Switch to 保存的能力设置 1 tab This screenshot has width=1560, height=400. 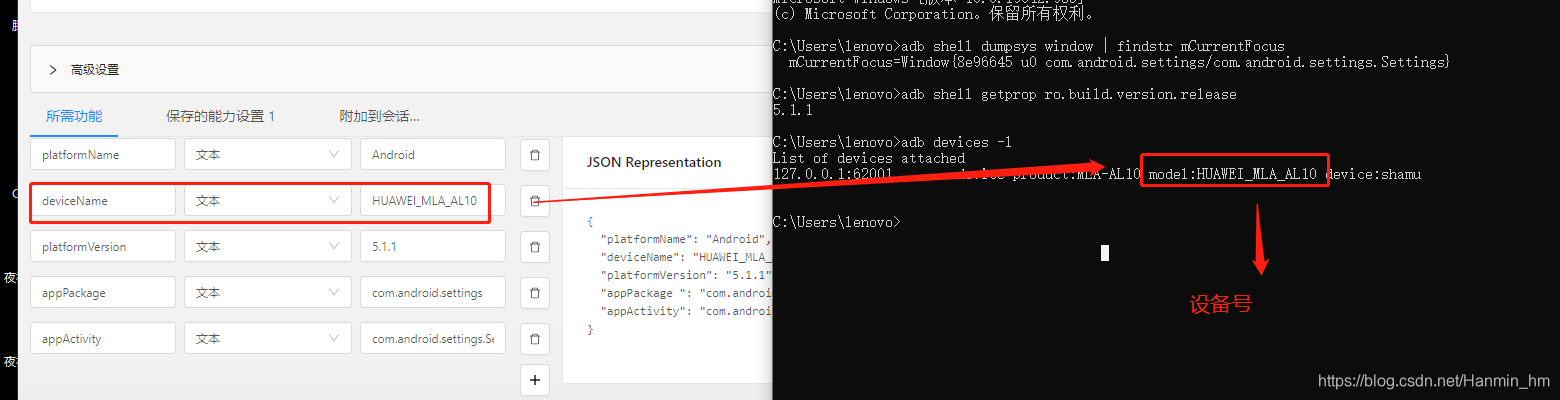pos(220,116)
